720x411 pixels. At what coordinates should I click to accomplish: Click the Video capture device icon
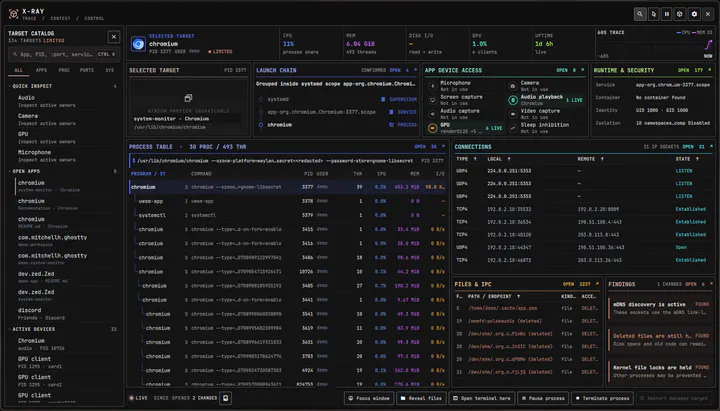point(513,114)
